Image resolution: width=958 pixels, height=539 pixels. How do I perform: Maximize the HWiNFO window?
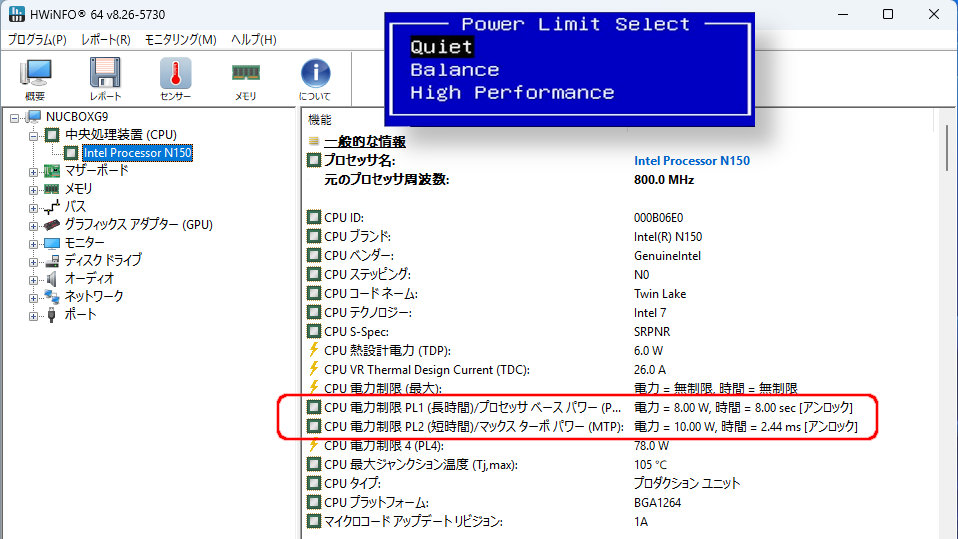[x=888, y=14]
